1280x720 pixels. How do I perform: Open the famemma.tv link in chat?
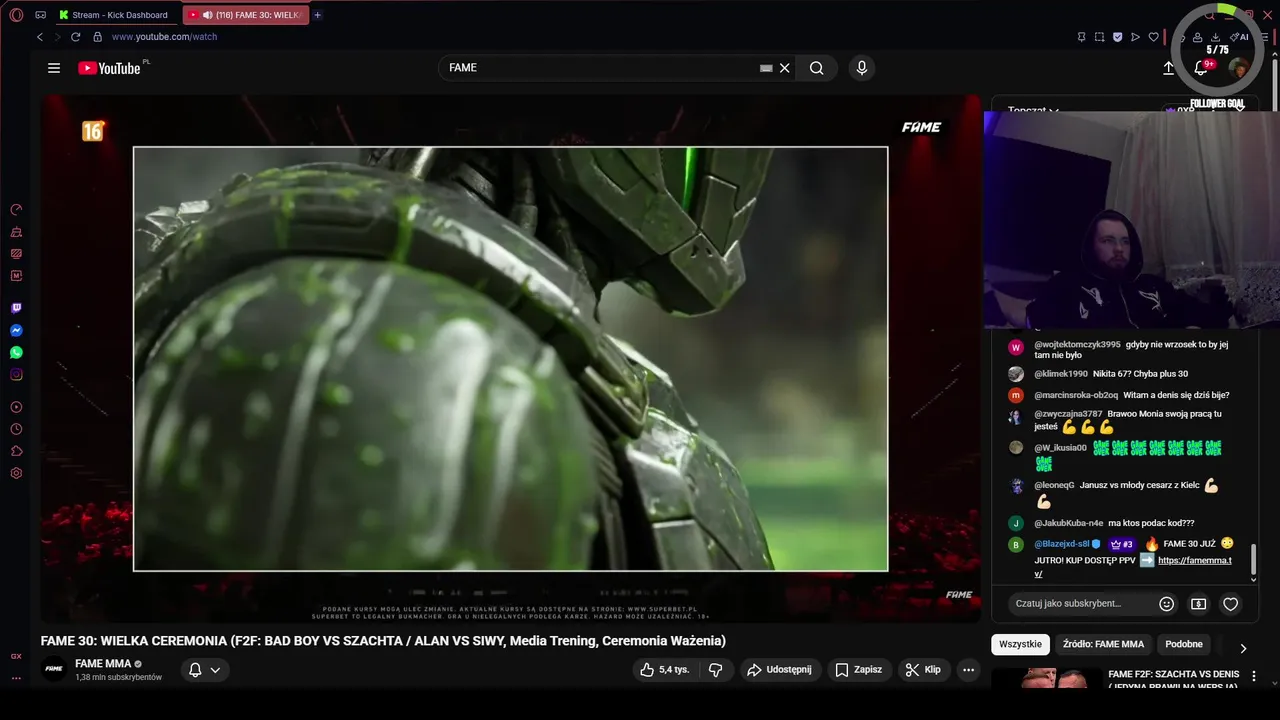click(1194, 561)
